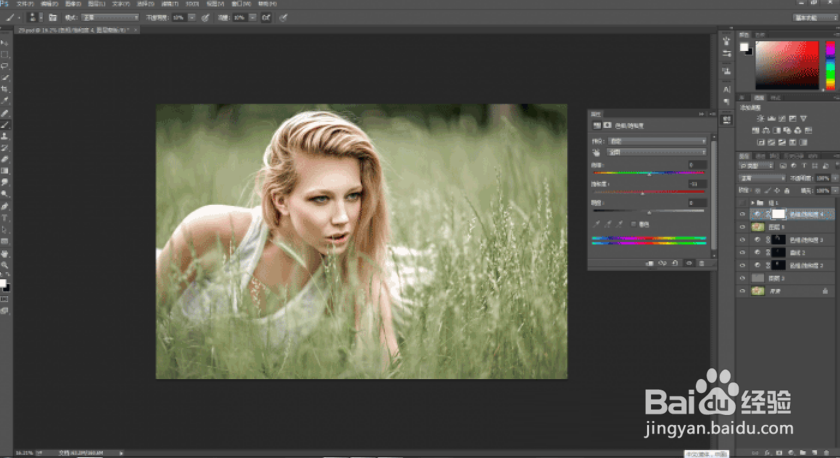Select the Horizontal Type tool

click(4, 218)
